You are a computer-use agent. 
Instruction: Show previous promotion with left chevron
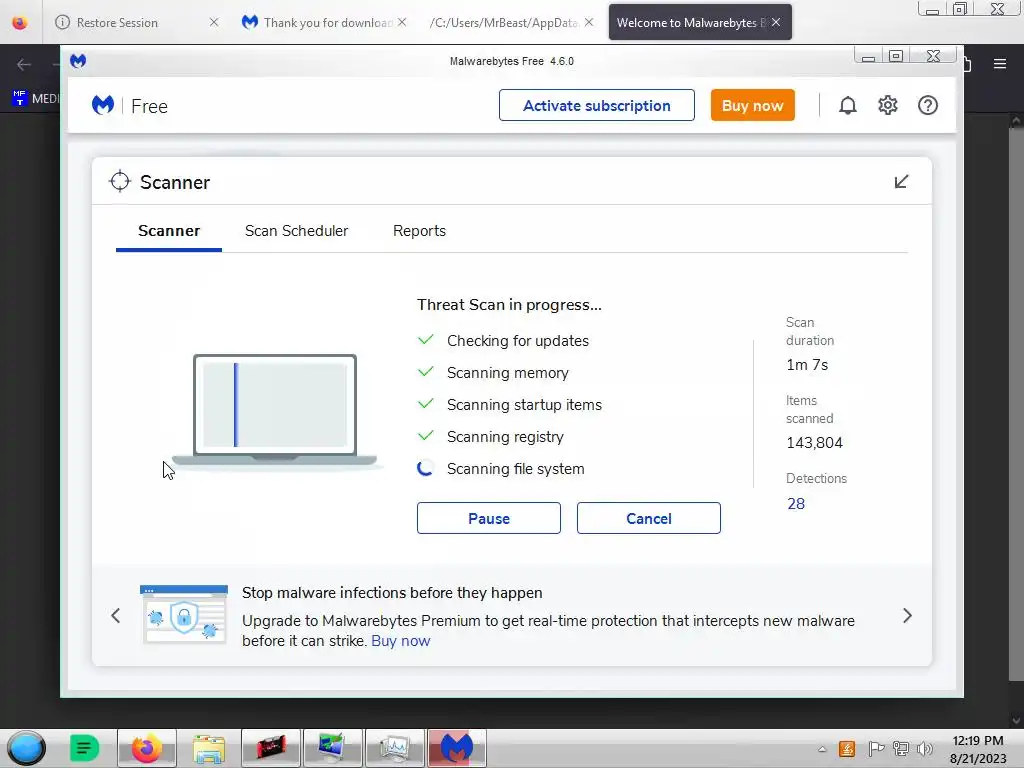116,616
